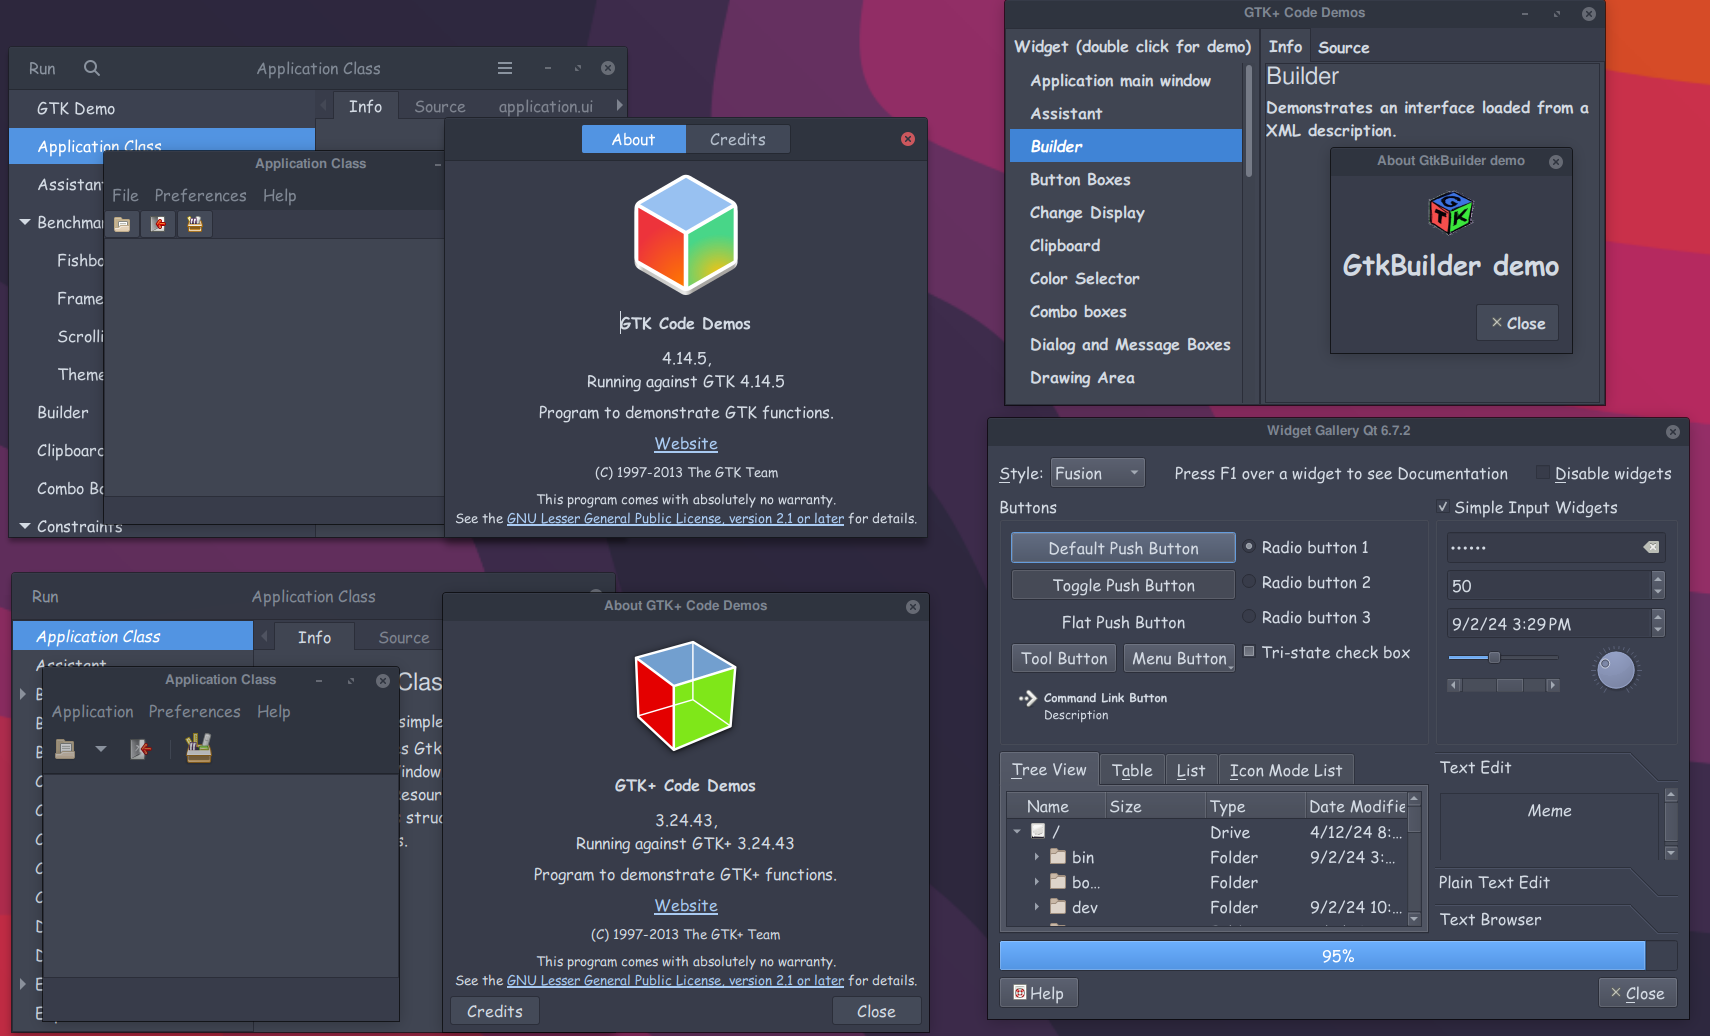Viewport: 1710px width, 1036px height.
Task: Click the GTK cube icon in GtkBuilder demo
Action: (1451, 213)
